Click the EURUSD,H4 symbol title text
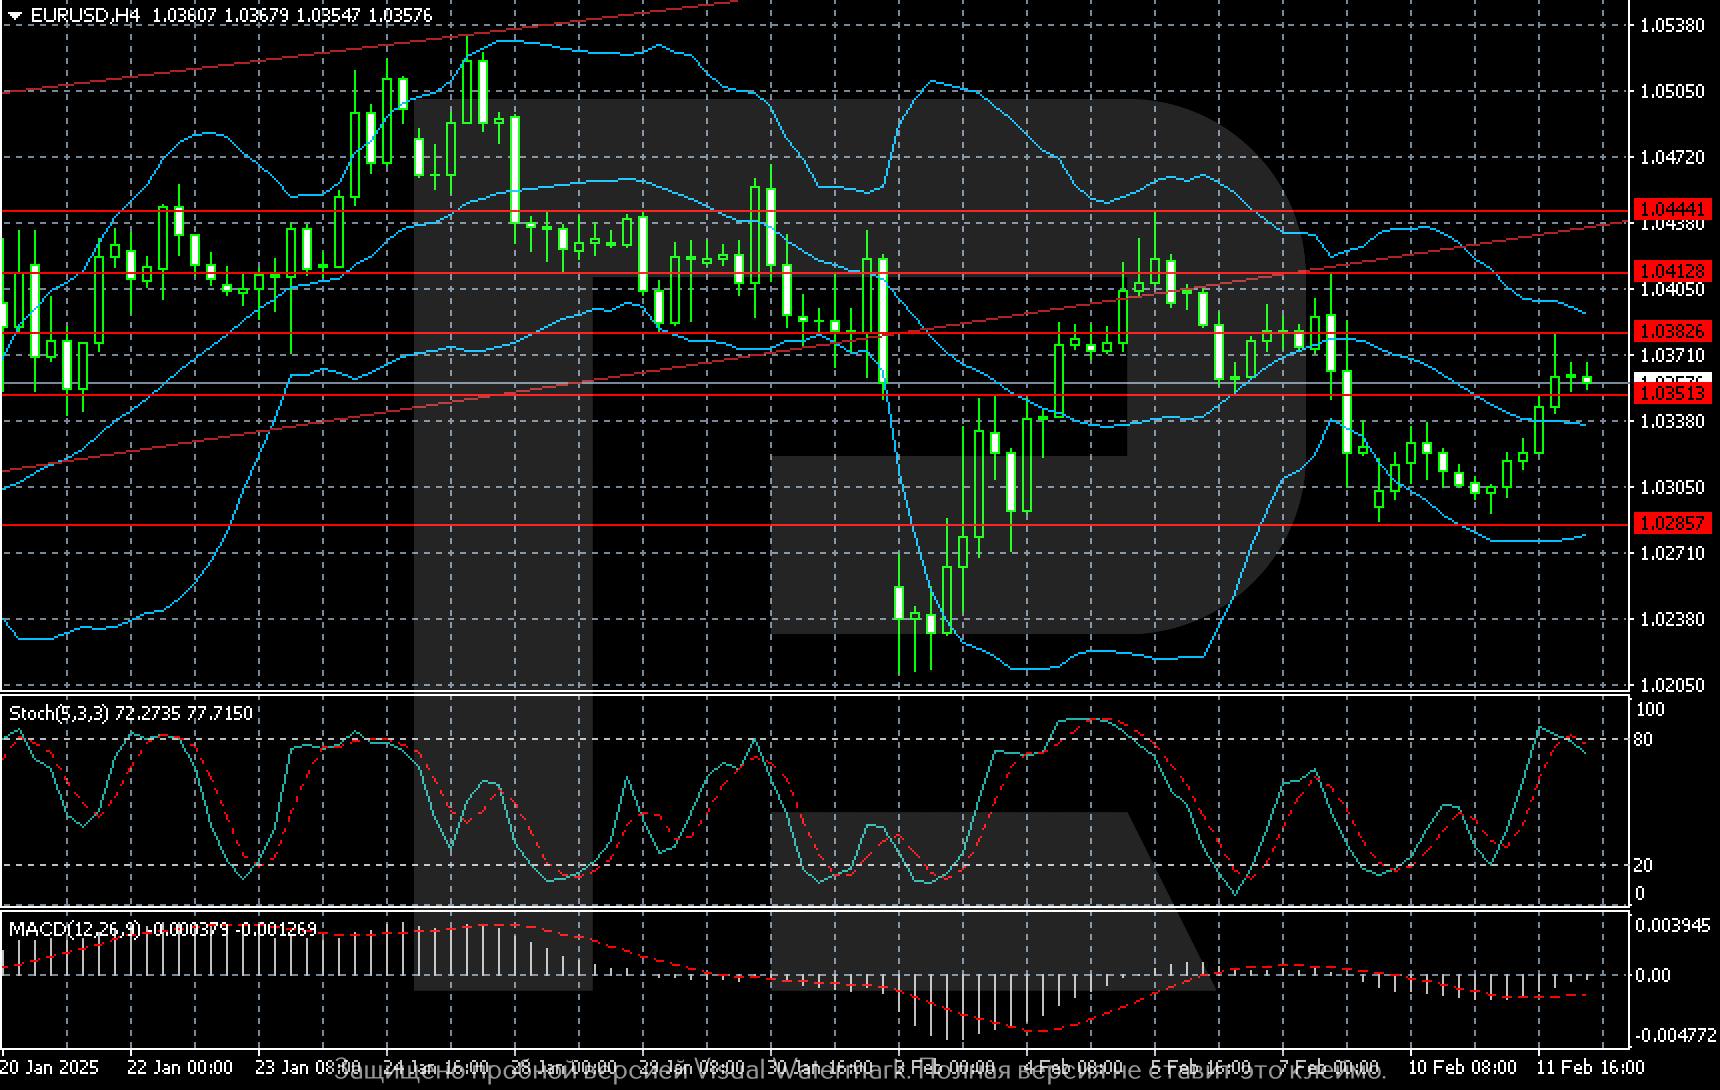 (x=71, y=16)
